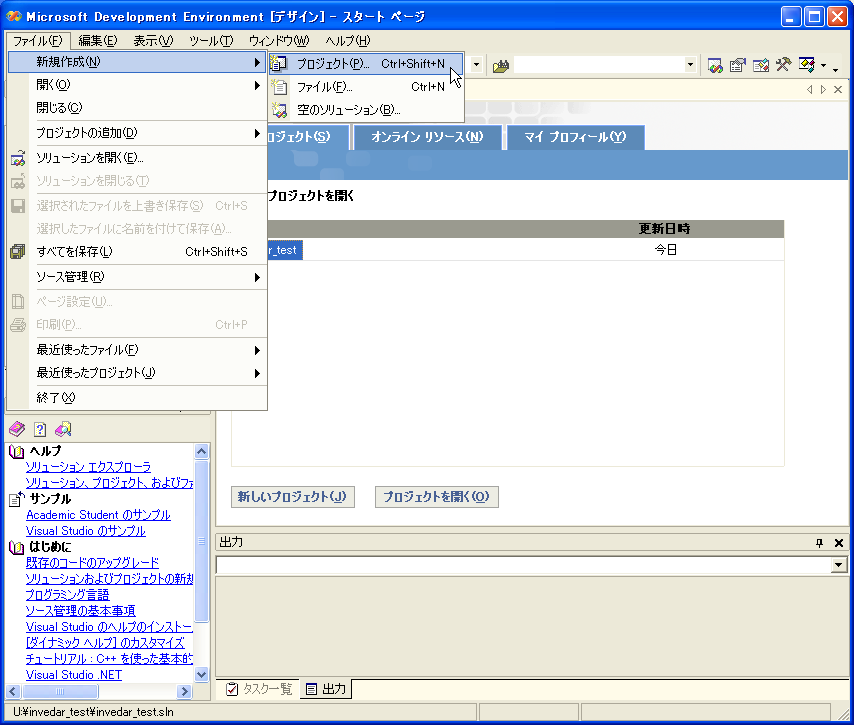Choose ソリューションを開く(E)... menu item
The width and height of the screenshot is (854, 725).
[137, 158]
